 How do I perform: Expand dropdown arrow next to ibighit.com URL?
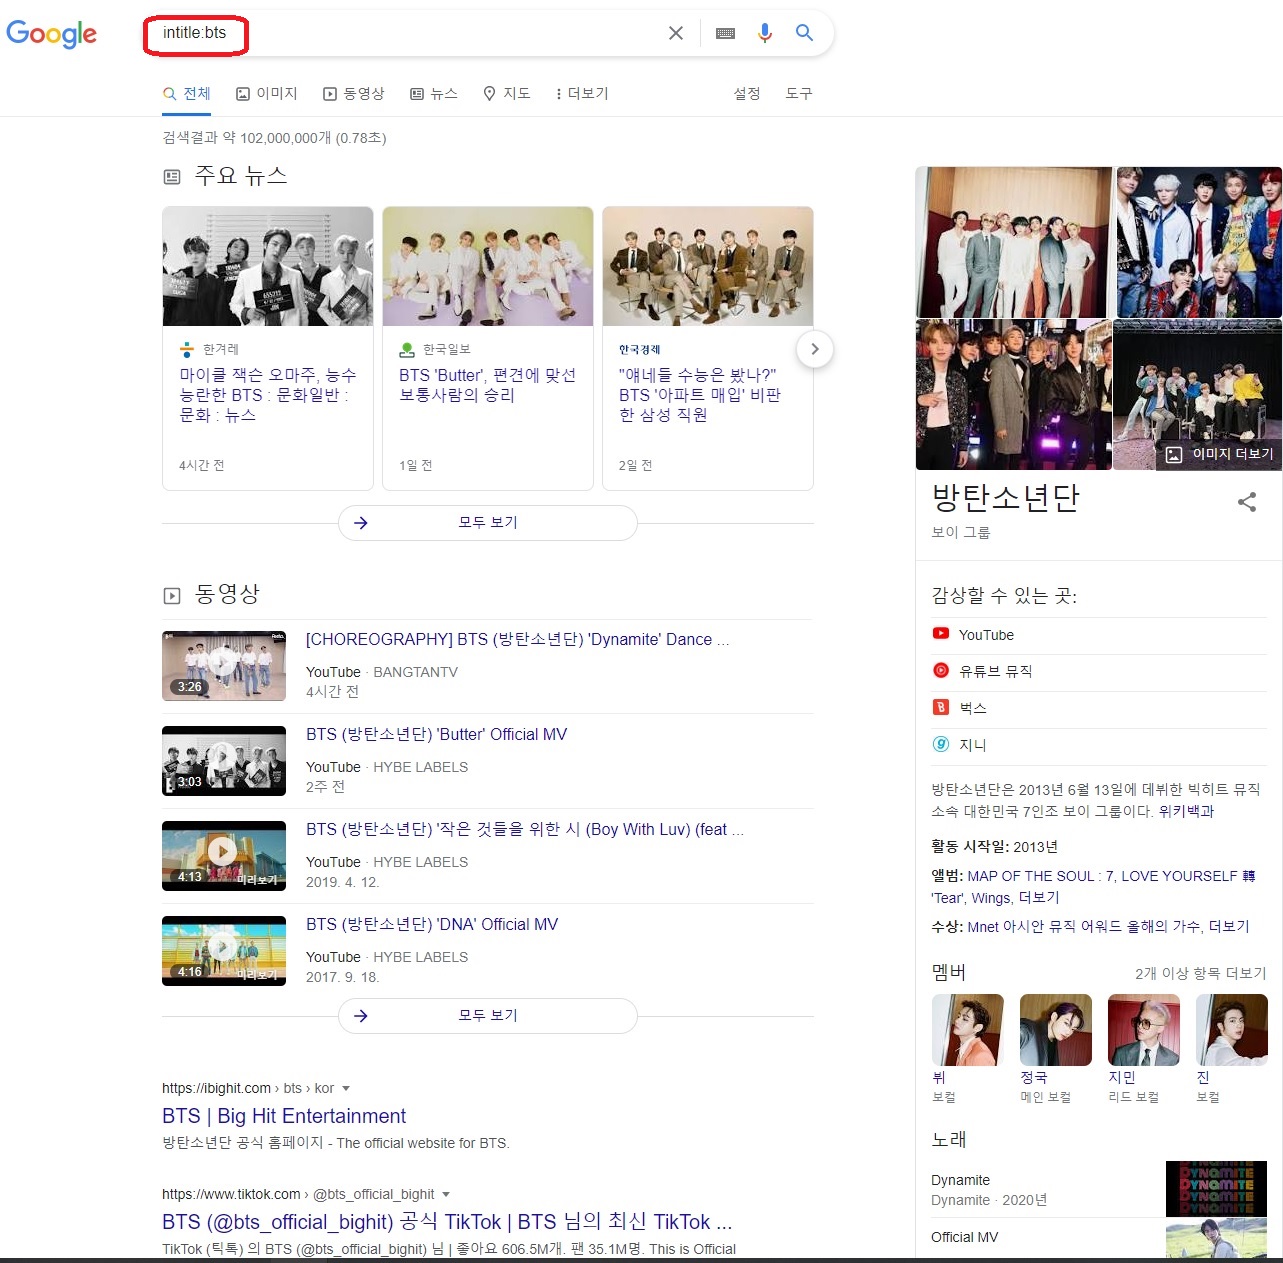point(346,1088)
